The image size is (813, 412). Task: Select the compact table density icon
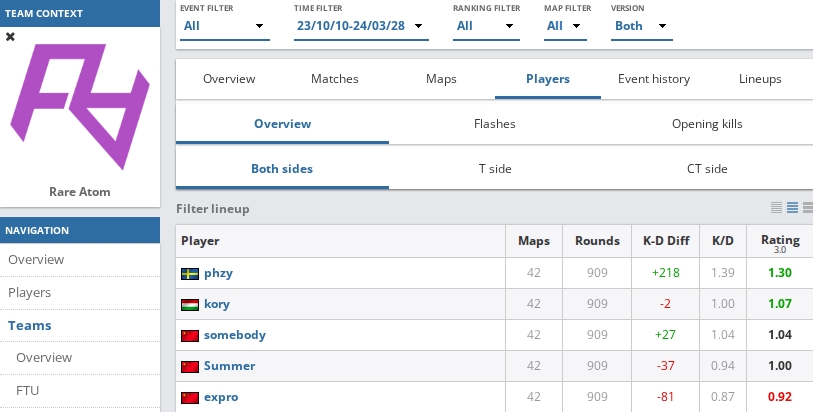[776, 208]
